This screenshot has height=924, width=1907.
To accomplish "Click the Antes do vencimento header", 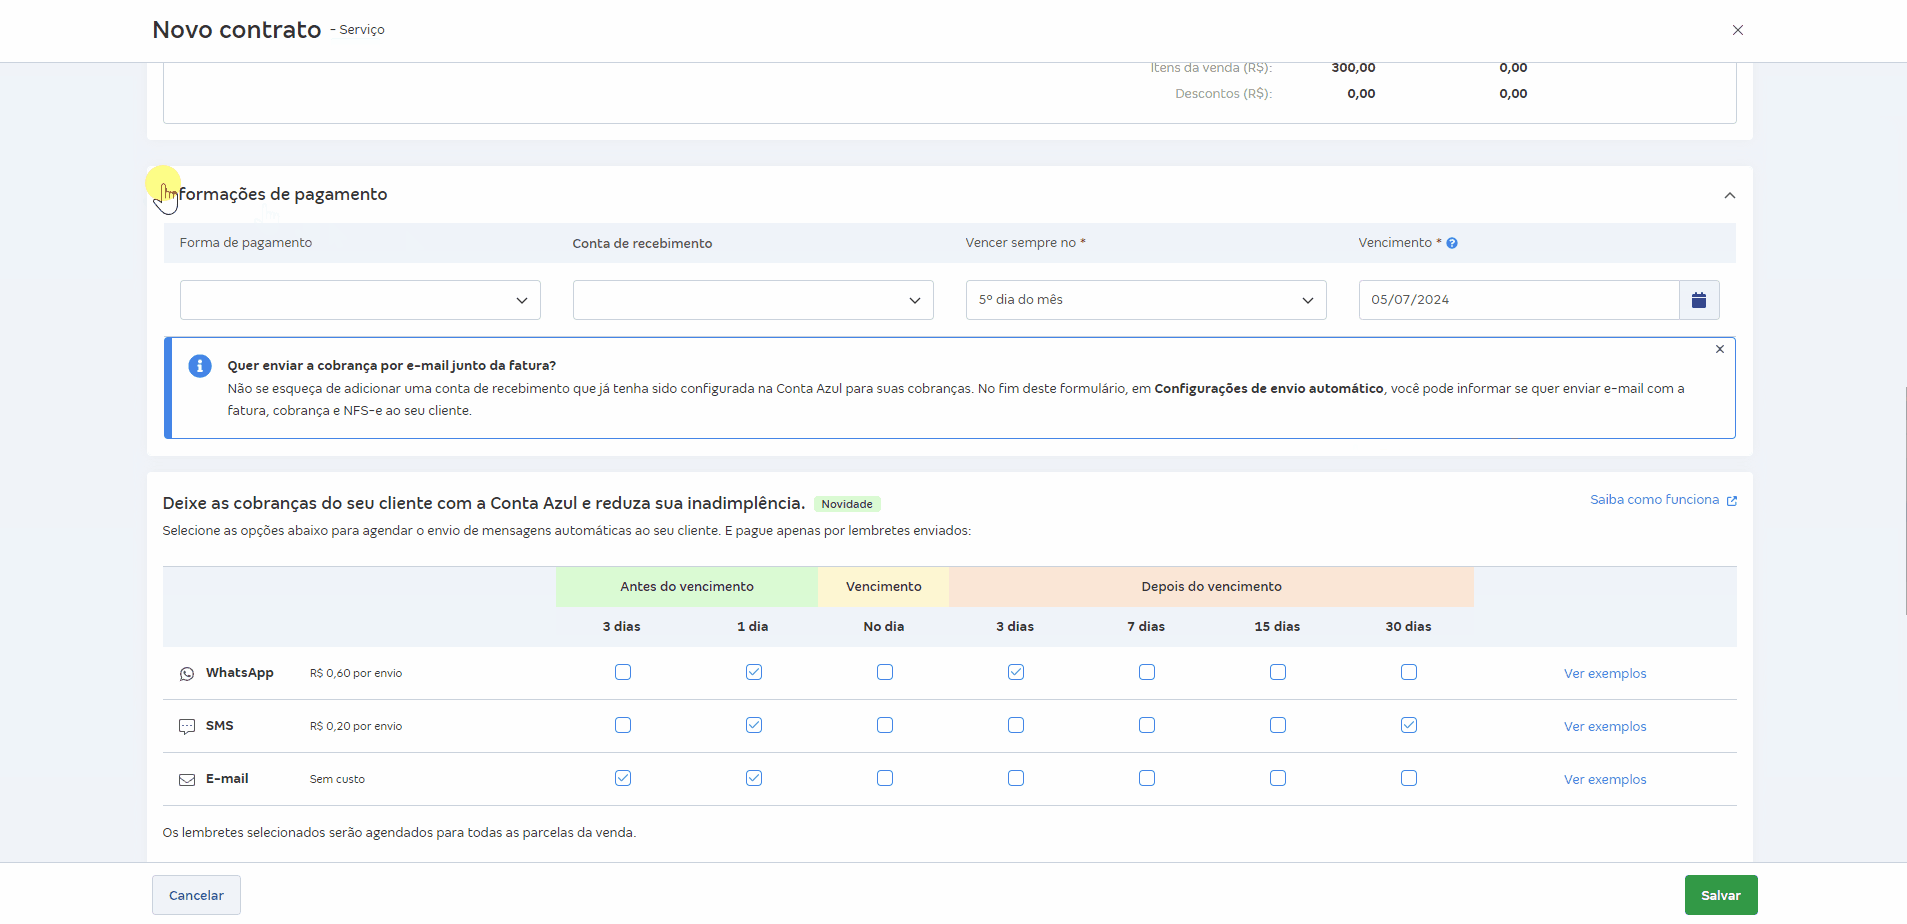I will tap(687, 587).
